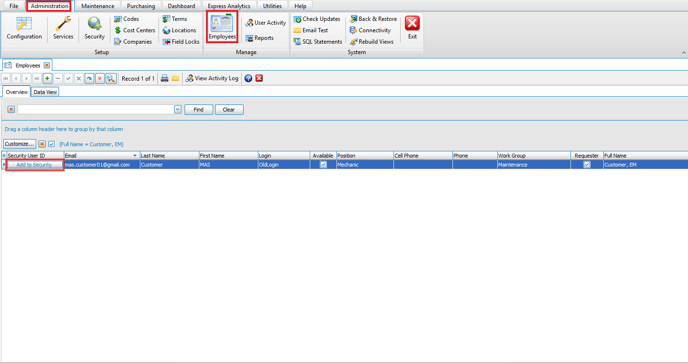Close the Employees document tab
Viewport: 688px width, 363px height.
point(47,65)
